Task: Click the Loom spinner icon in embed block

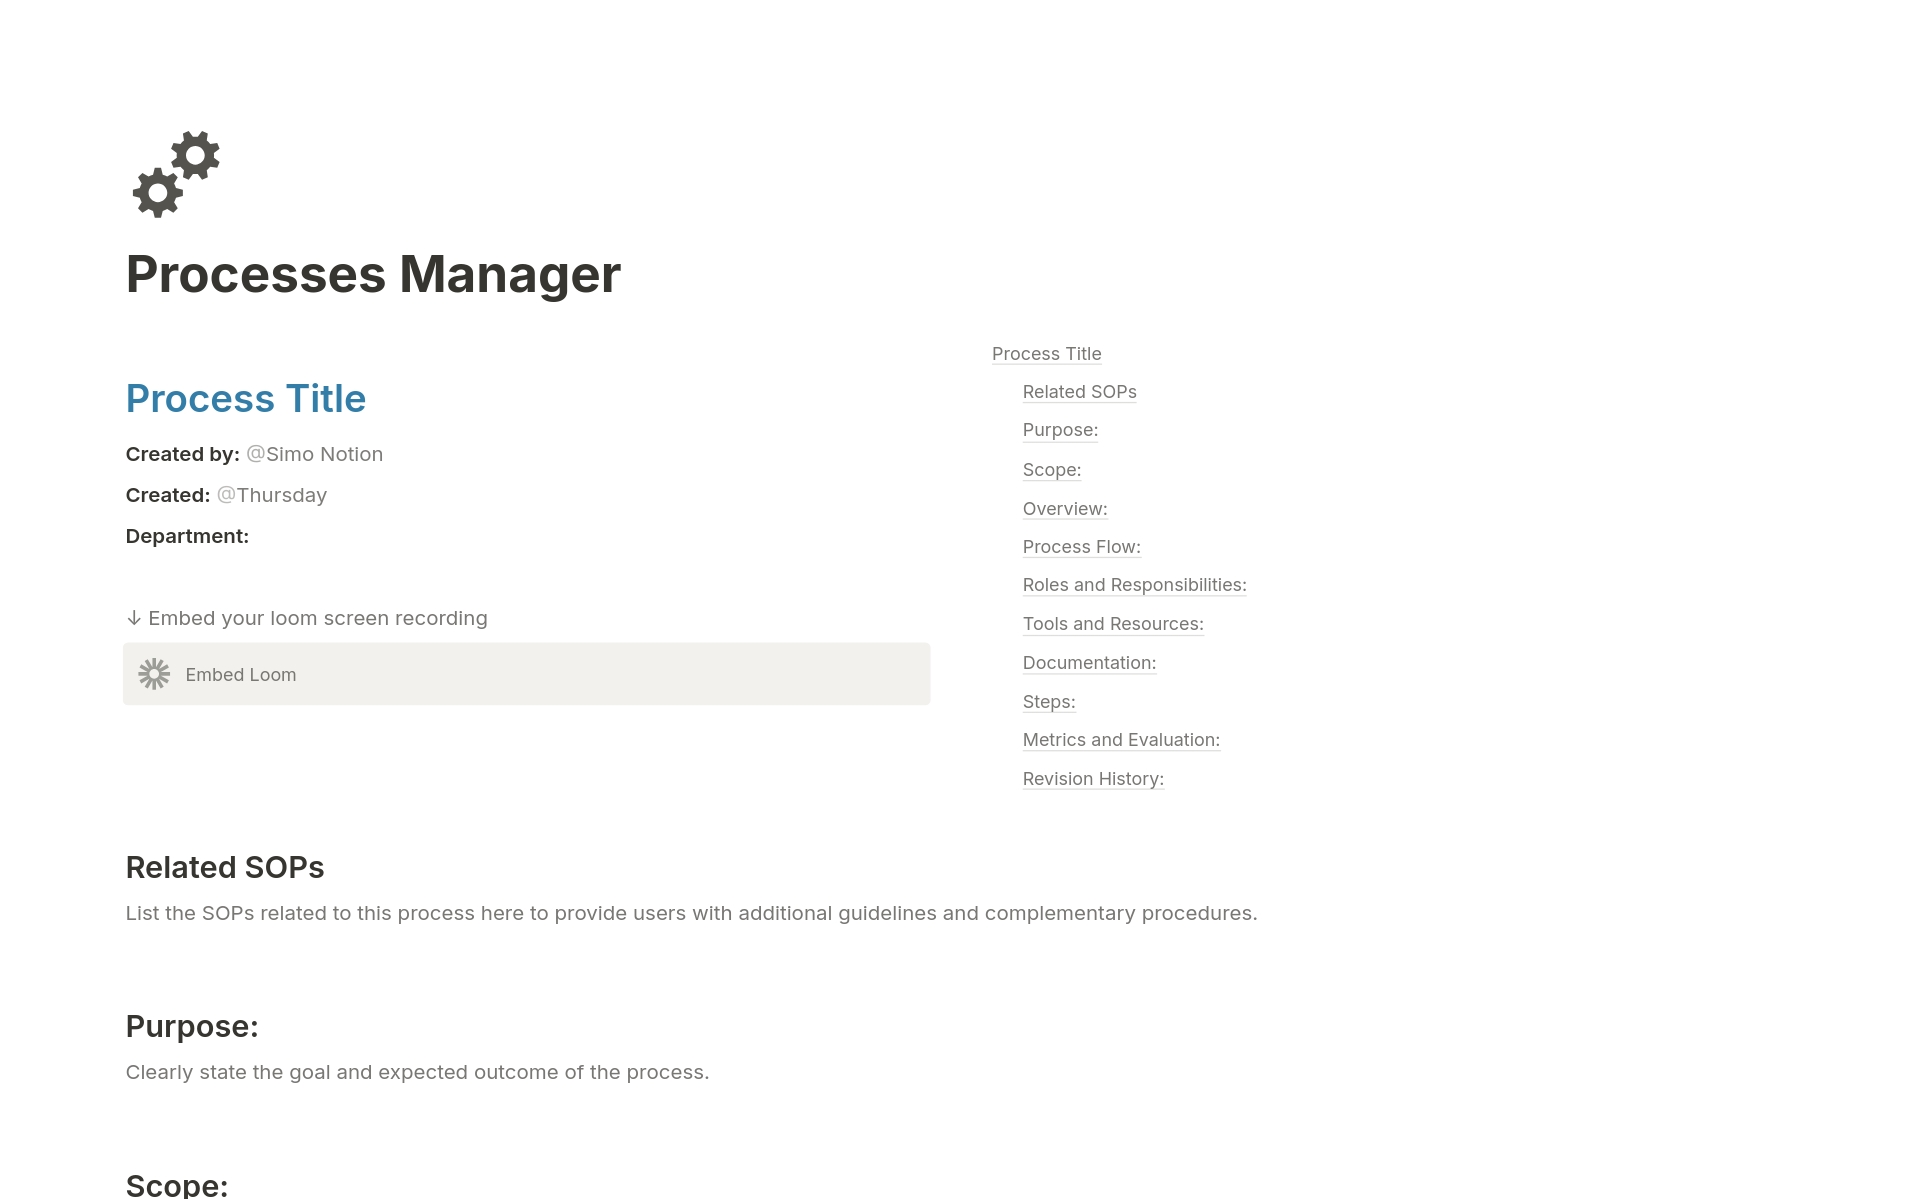Action: pos(156,674)
